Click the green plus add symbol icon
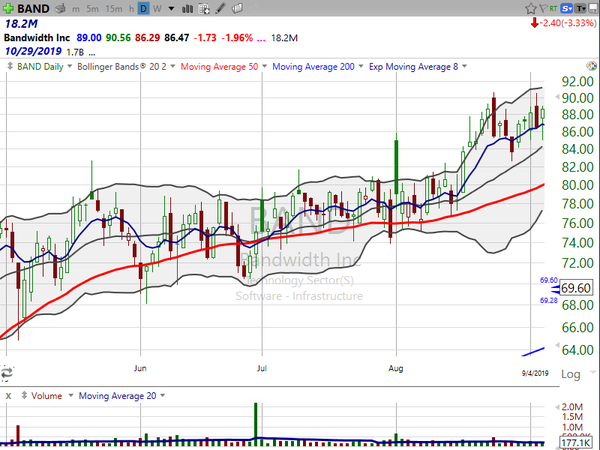The height and width of the screenshot is (450, 600). click(8, 7)
